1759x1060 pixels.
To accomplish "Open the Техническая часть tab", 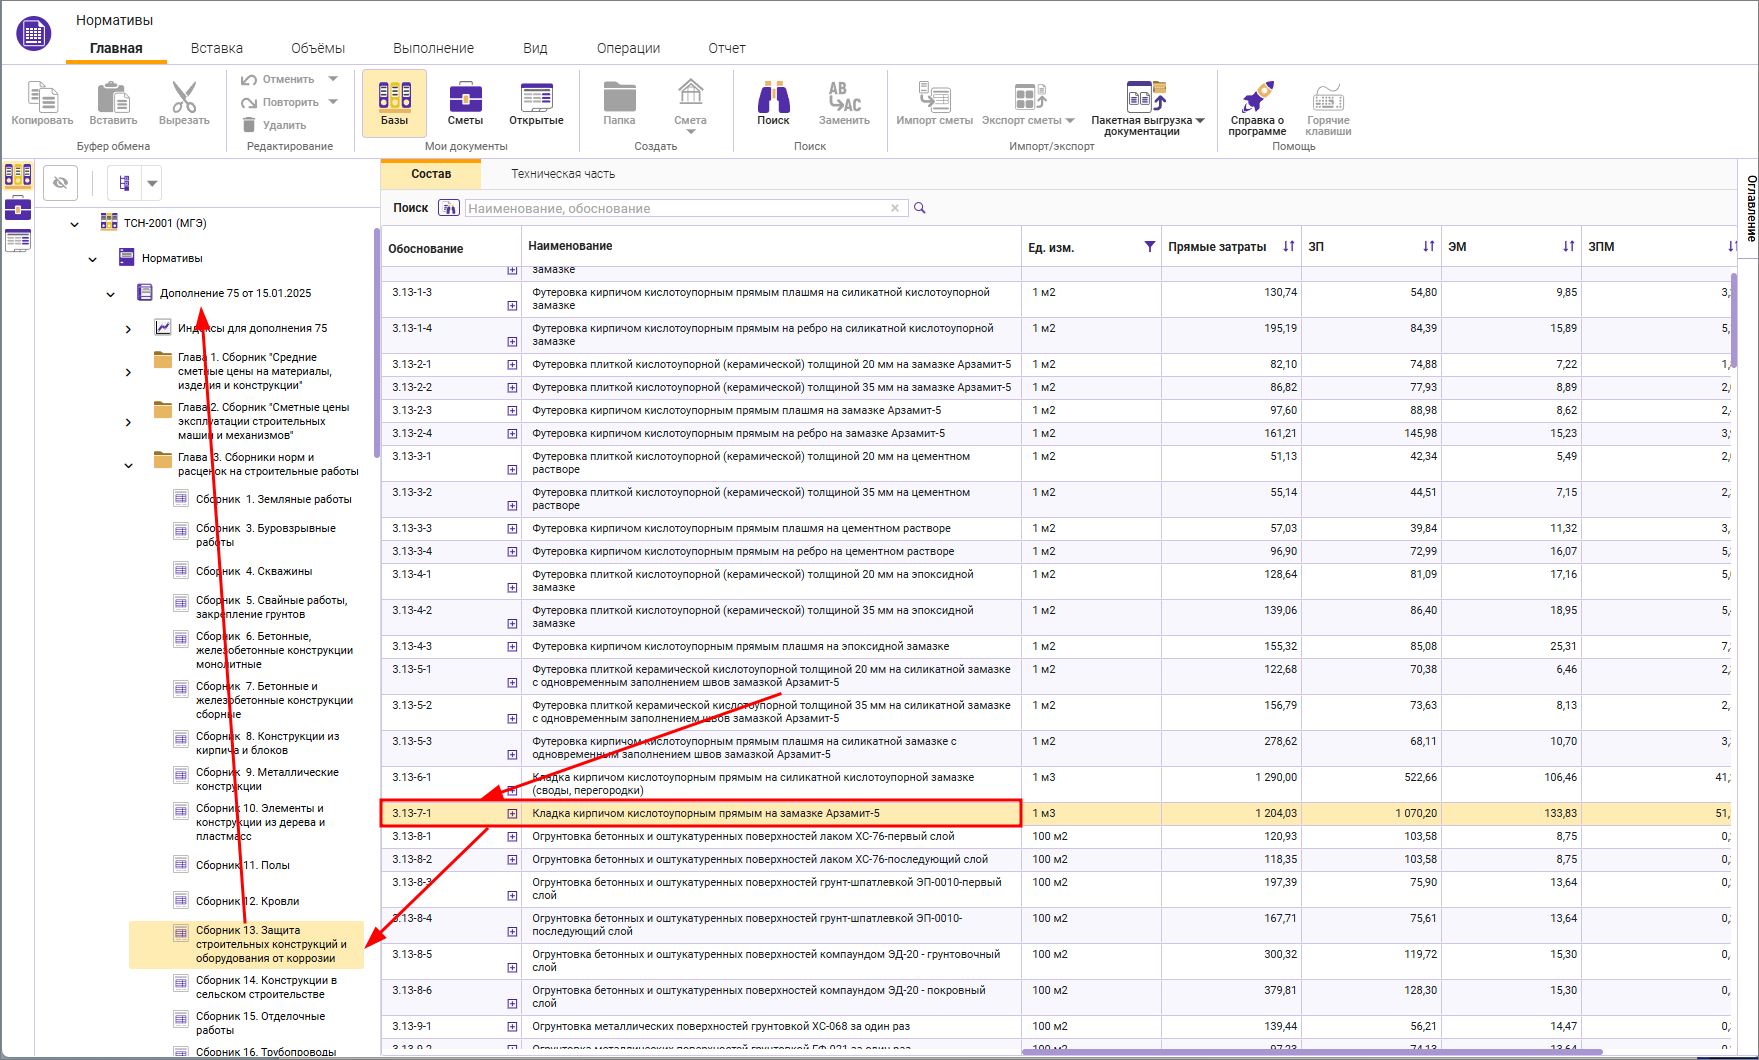I will click(x=563, y=174).
